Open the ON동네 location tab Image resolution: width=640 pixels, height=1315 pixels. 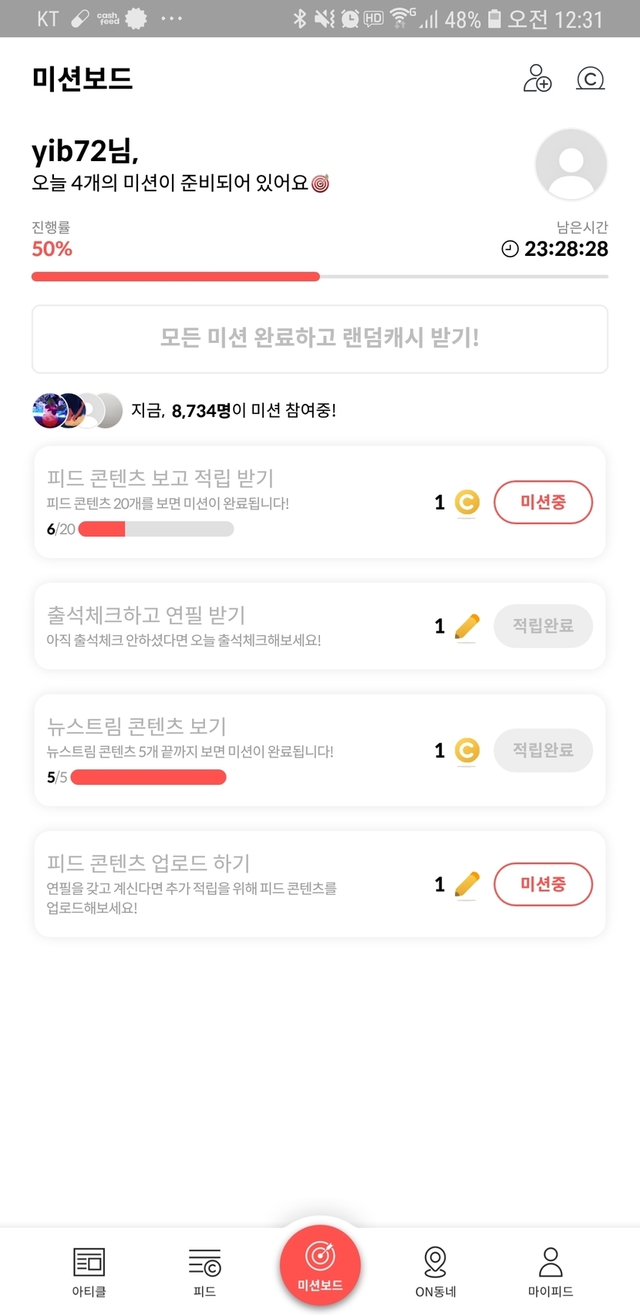[435, 1271]
